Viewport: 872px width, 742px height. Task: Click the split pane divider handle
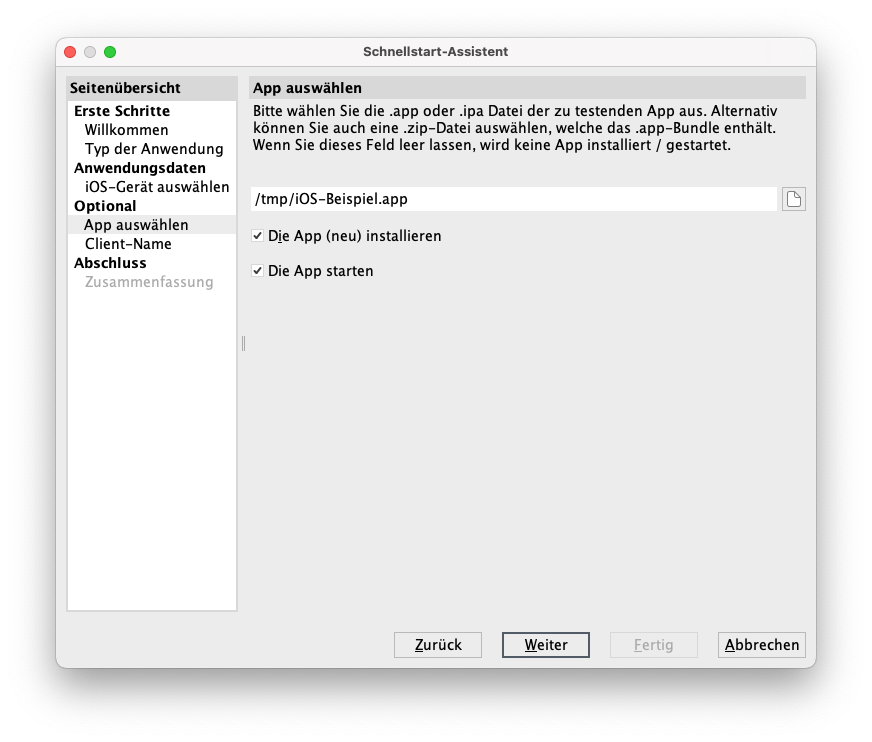pyautogui.click(x=243, y=343)
